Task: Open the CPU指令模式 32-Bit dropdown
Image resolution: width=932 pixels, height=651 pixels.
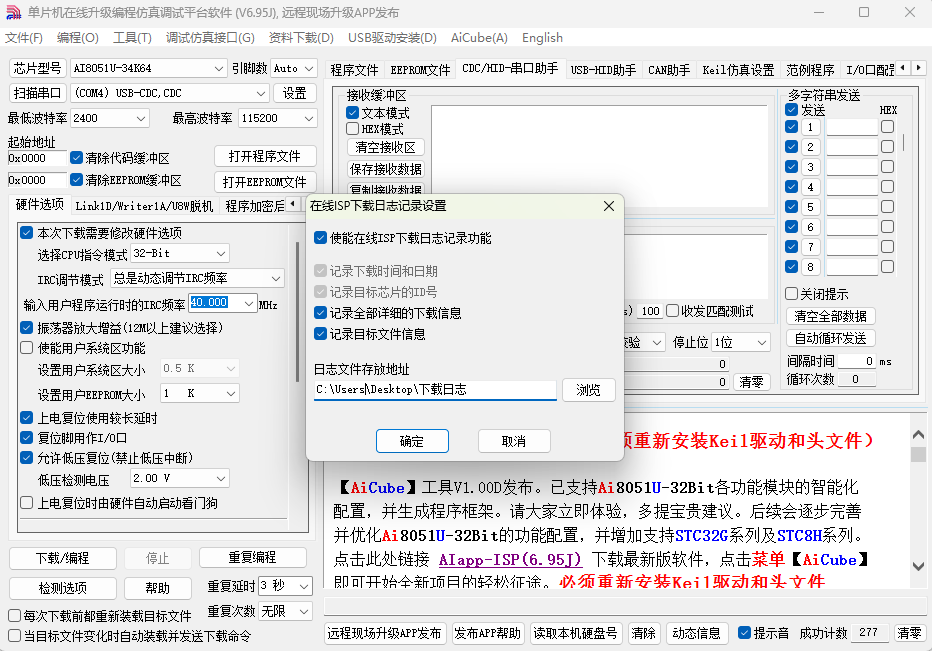Action: (180, 253)
